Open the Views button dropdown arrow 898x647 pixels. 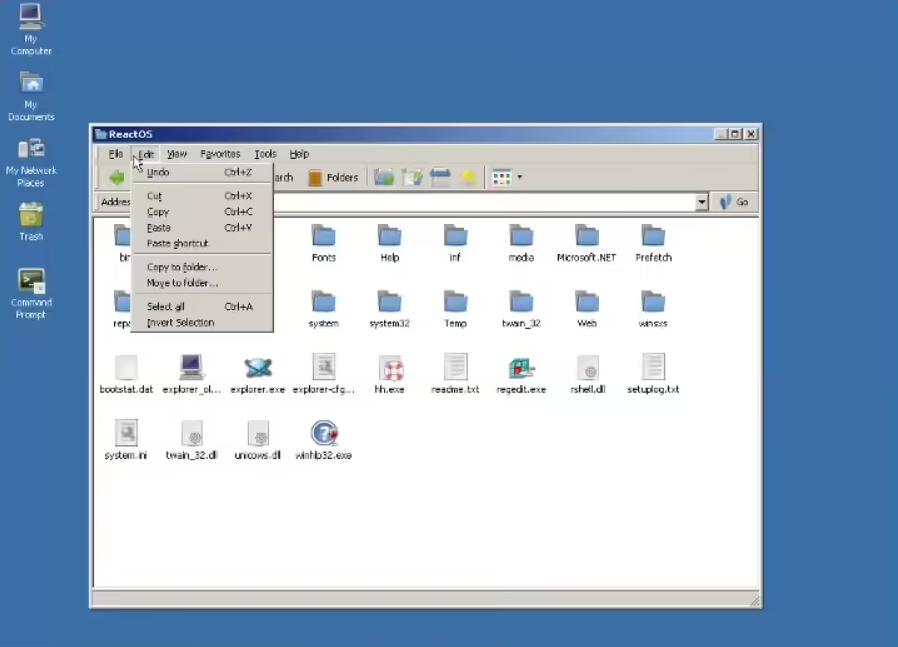point(519,178)
